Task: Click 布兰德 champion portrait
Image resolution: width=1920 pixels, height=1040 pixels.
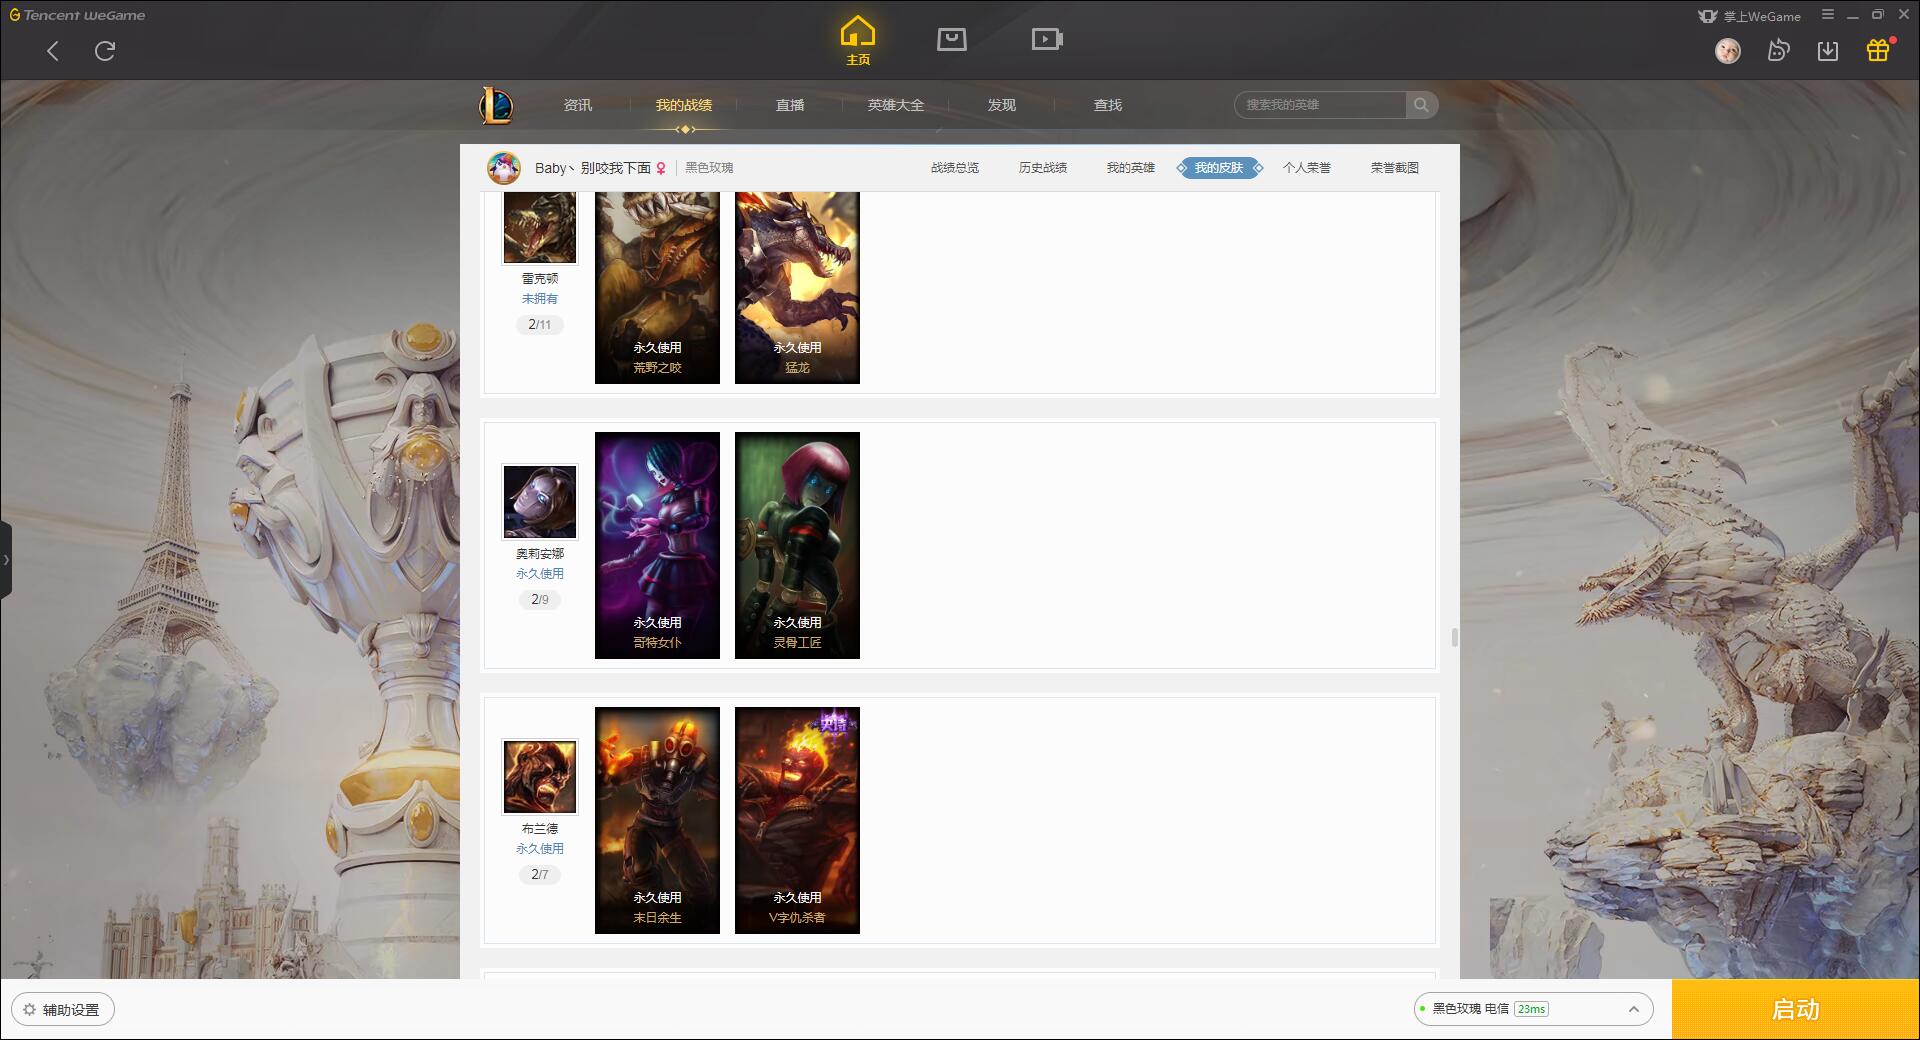Action: click(540, 777)
